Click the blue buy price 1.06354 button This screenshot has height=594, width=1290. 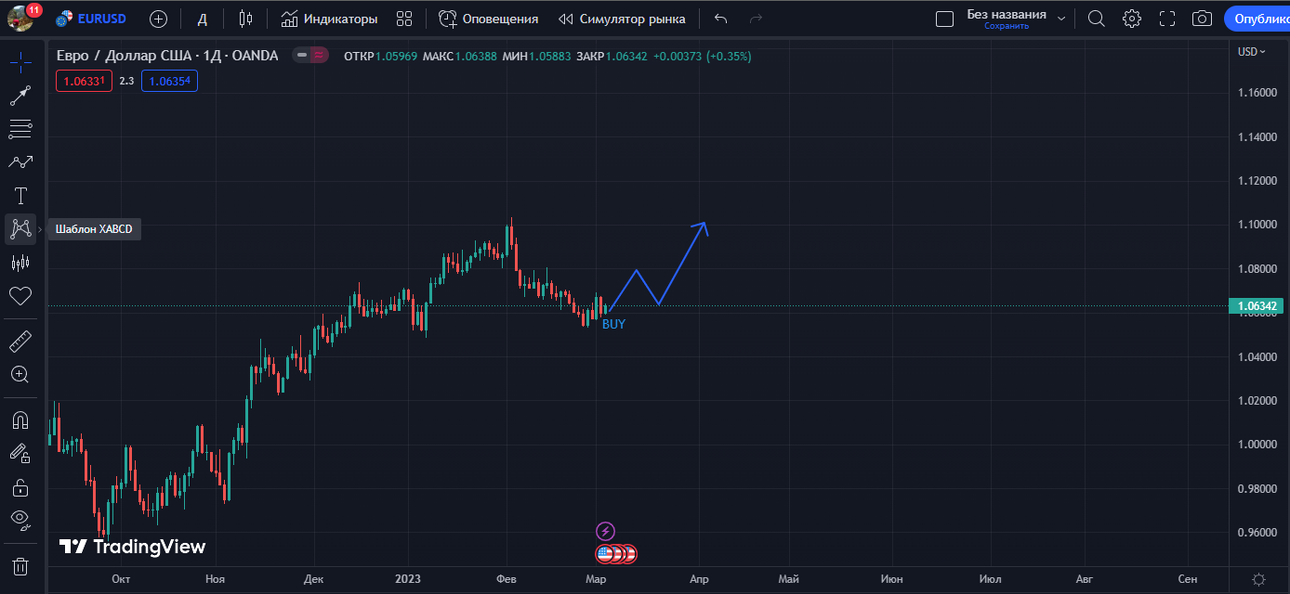(x=169, y=81)
